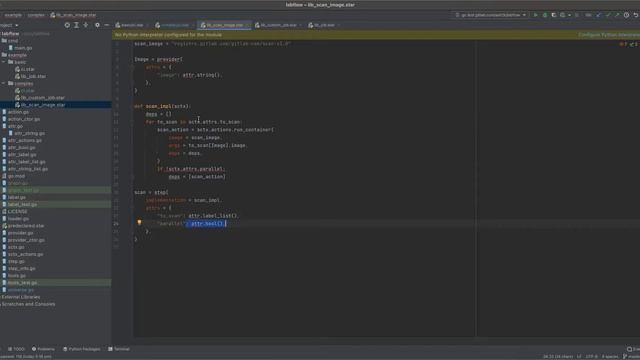Select main.go in project tree
The width and height of the screenshot is (640, 360).
(23, 48)
